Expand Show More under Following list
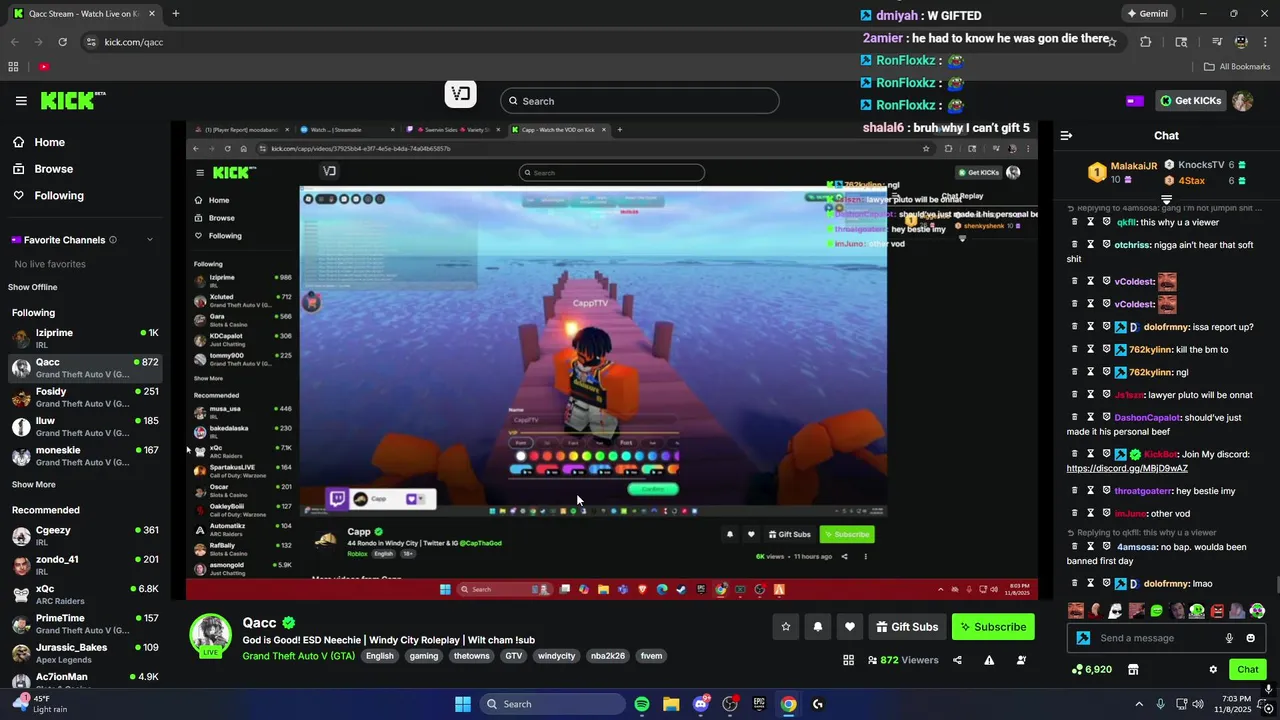The image size is (1280, 720). click(x=33, y=485)
